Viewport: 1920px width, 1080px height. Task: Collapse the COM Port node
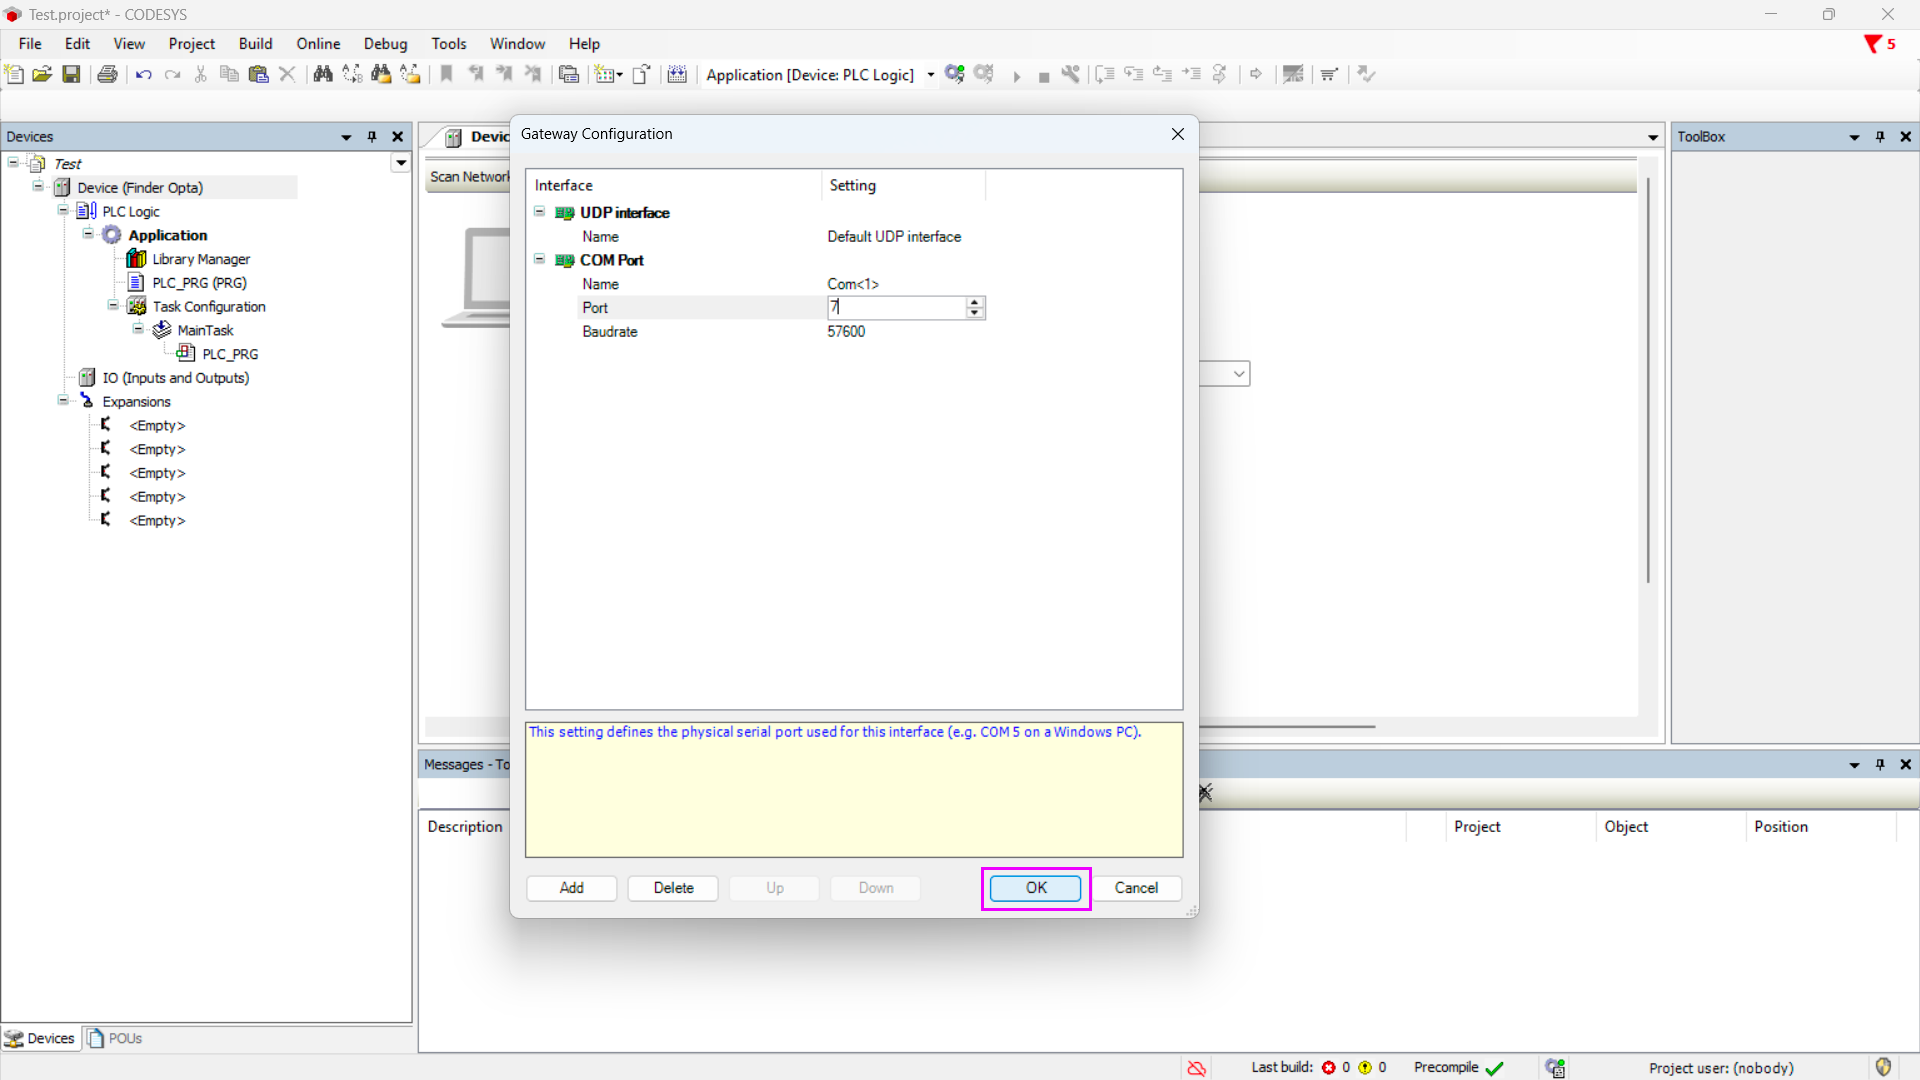pyautogui.click(x=539, y=259)
